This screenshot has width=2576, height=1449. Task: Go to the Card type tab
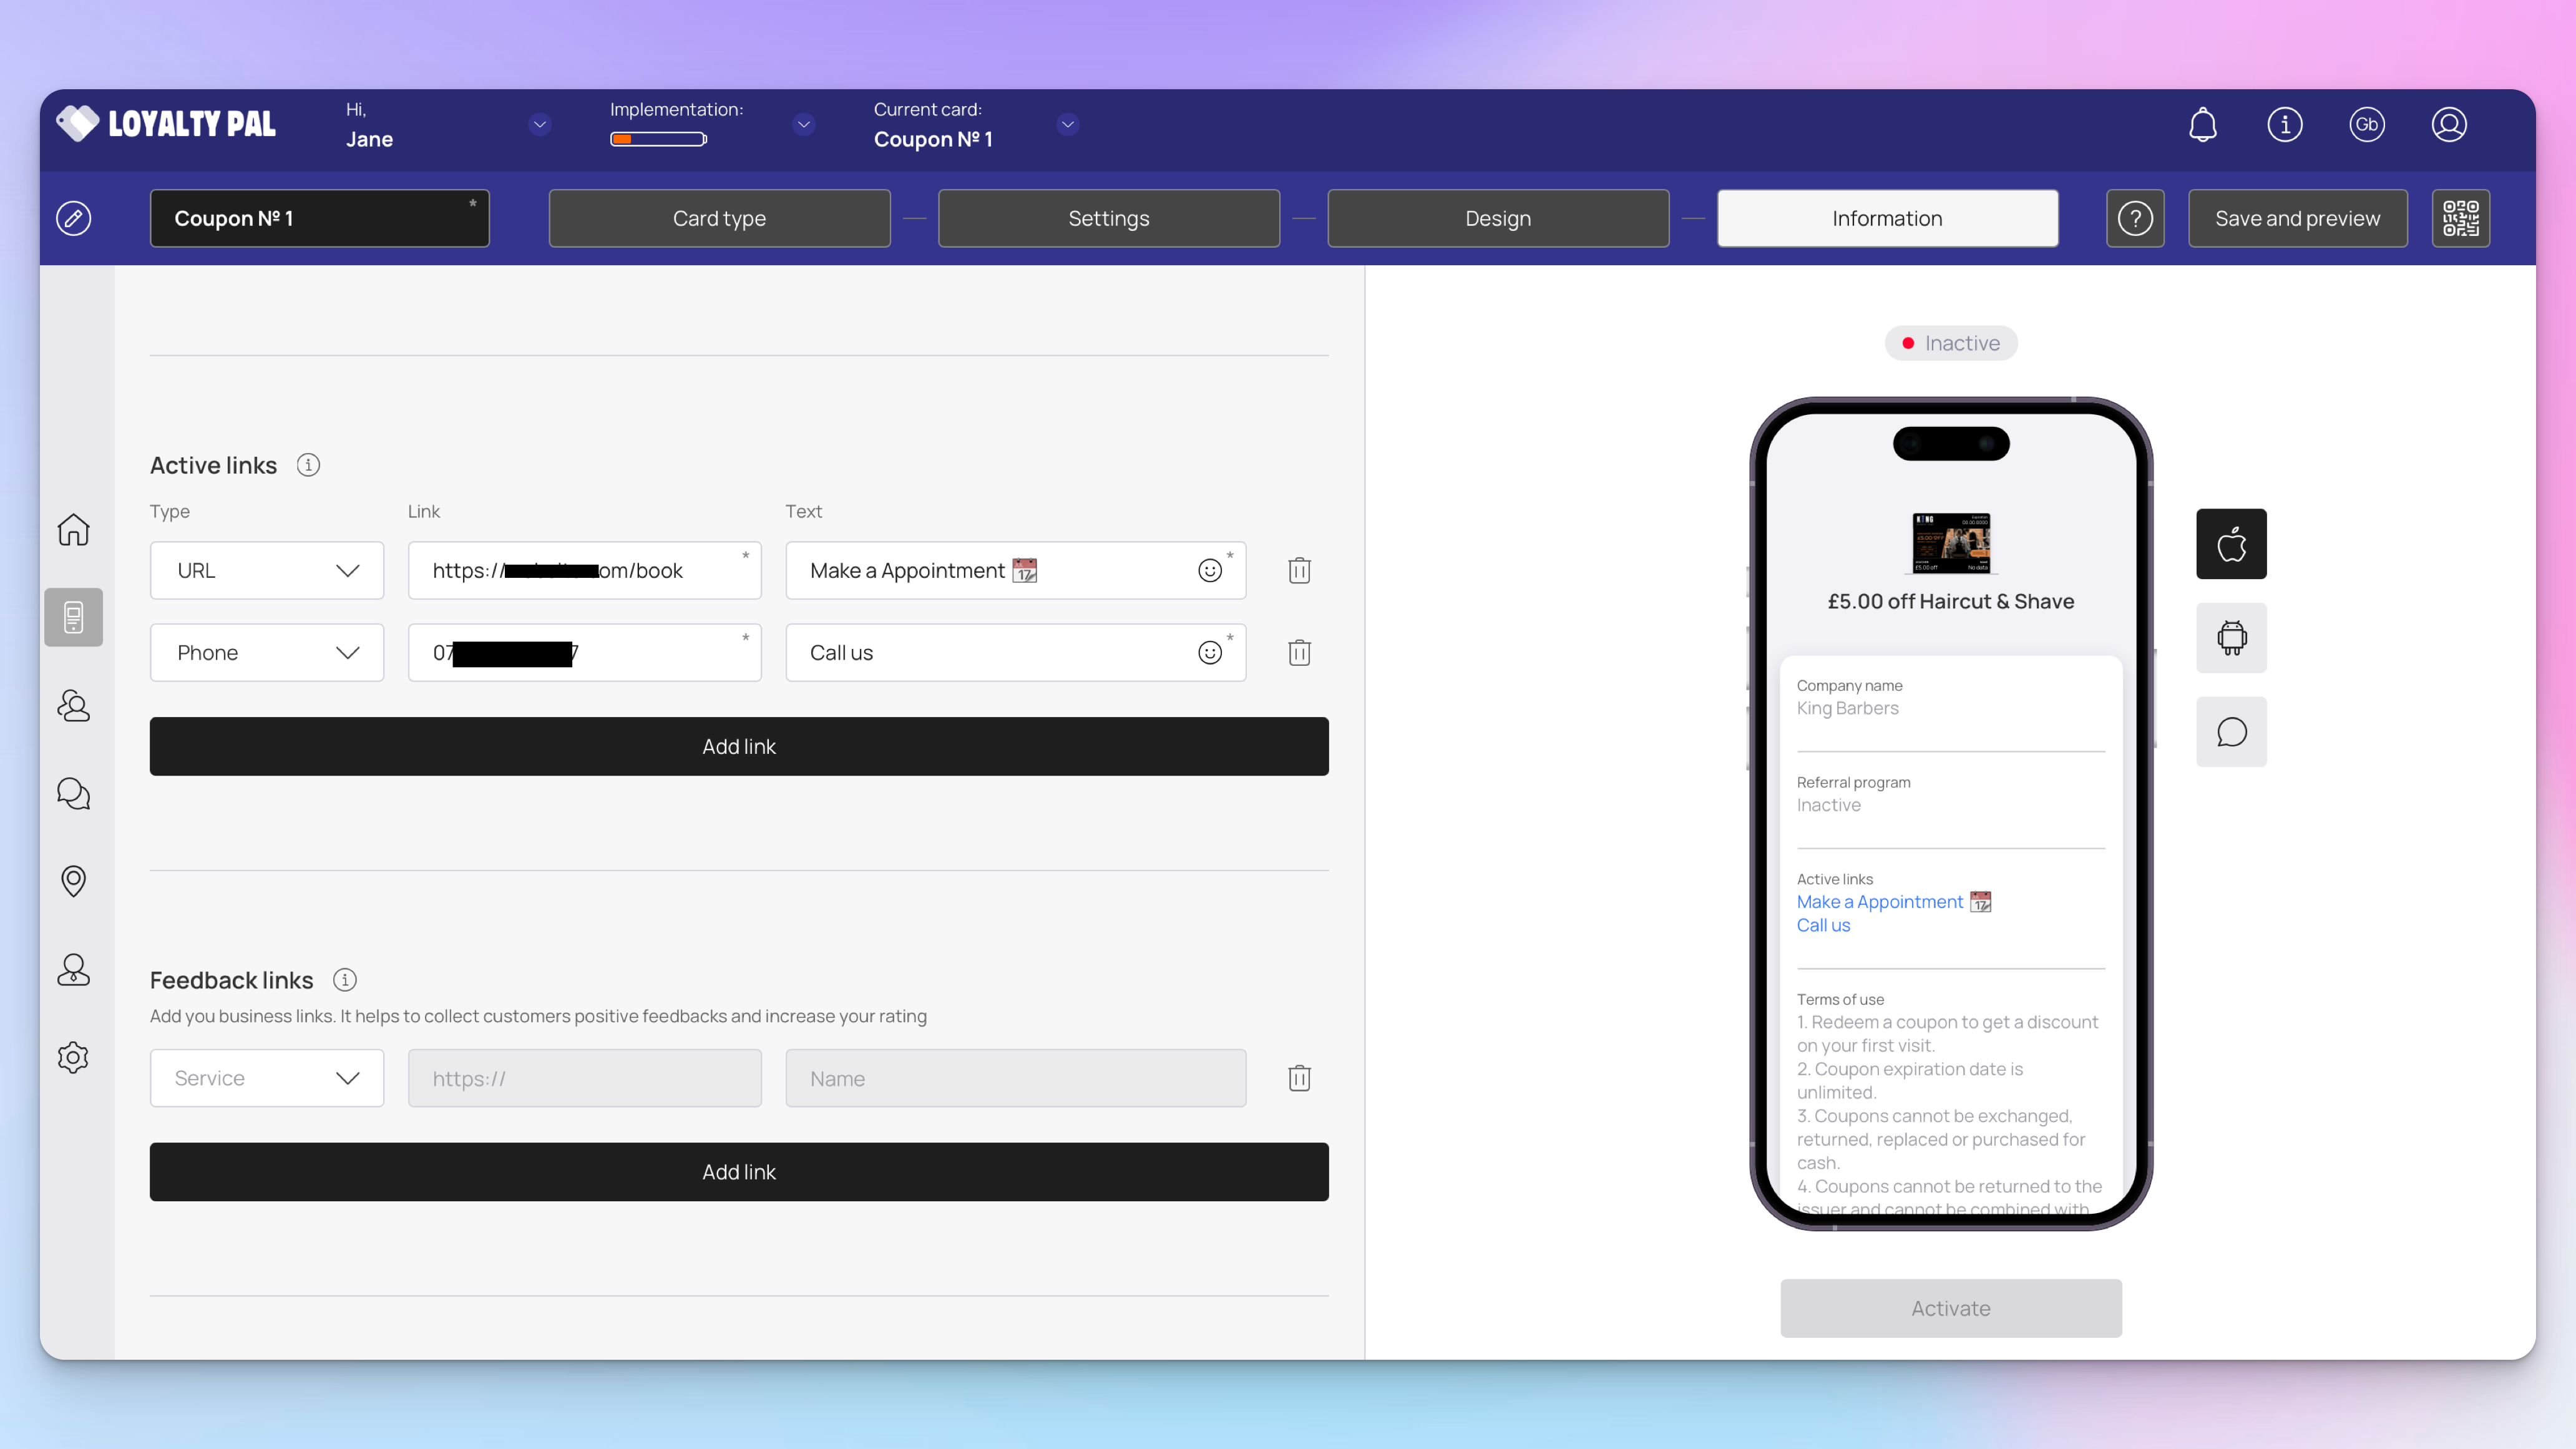[719, 218]
